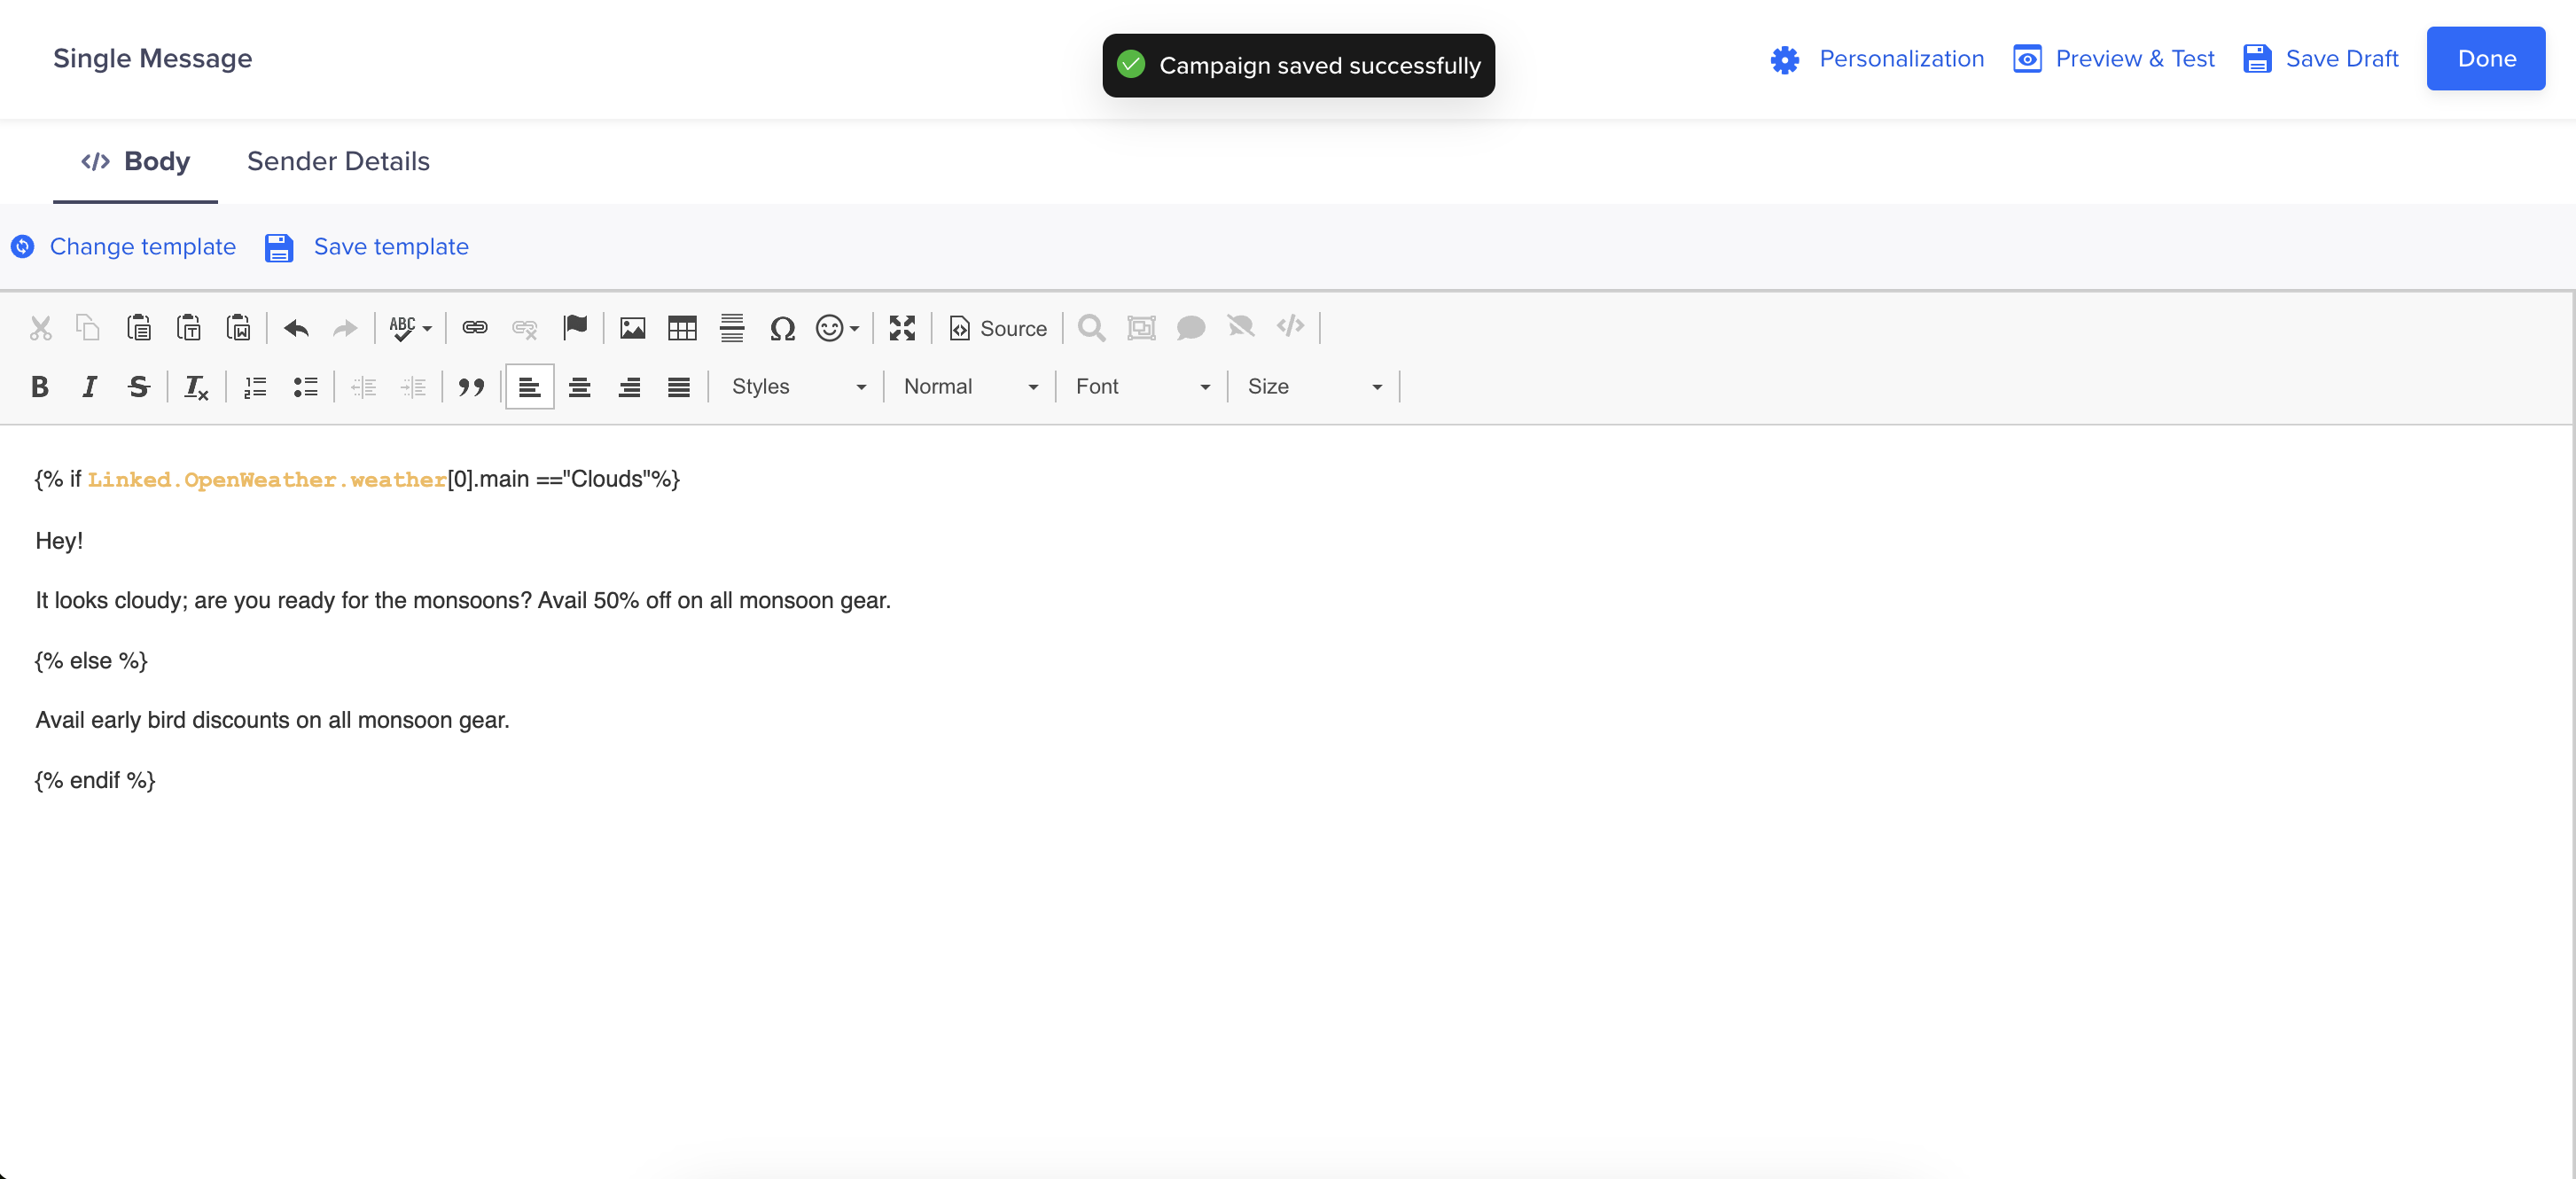Click Change template link

(x=124, y=247)
